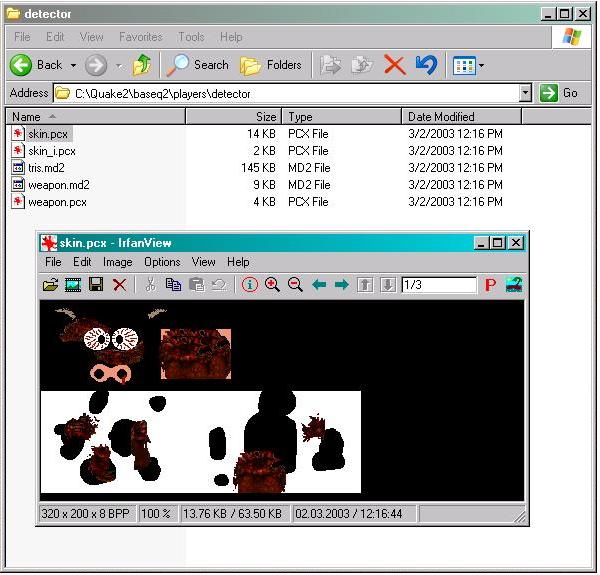The width and height of the screenshot is (600, 575).
Task: Expand the Address bar dropdown
Action: (x=526, y=93)
